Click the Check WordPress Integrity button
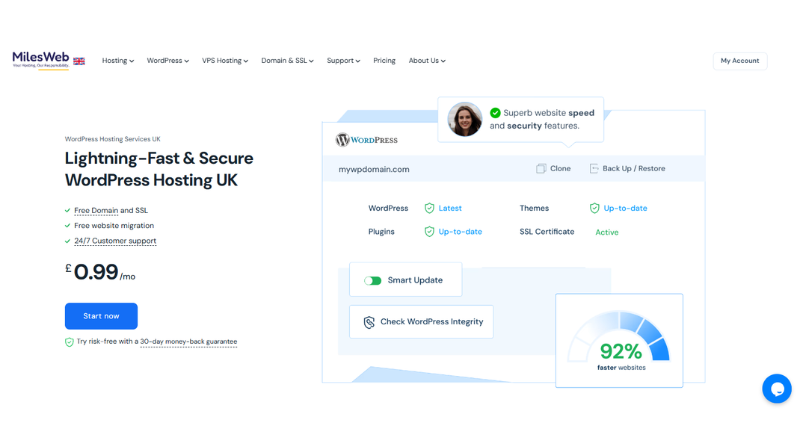This screenshot has width=800, height=445. 421,322
